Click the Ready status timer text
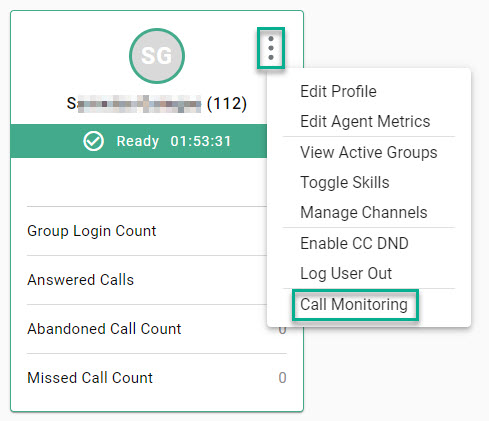The width and height of the screenshot is (489, 421). [x=201, y=141]
